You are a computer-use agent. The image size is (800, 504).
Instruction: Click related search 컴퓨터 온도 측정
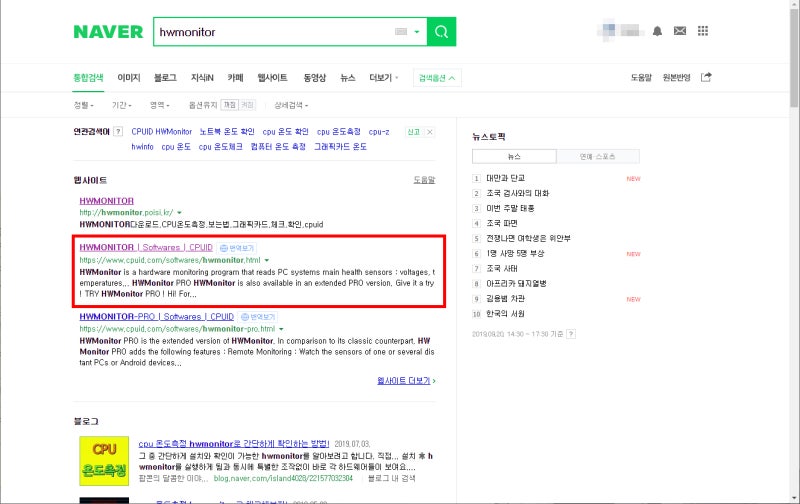coord(278,147)
